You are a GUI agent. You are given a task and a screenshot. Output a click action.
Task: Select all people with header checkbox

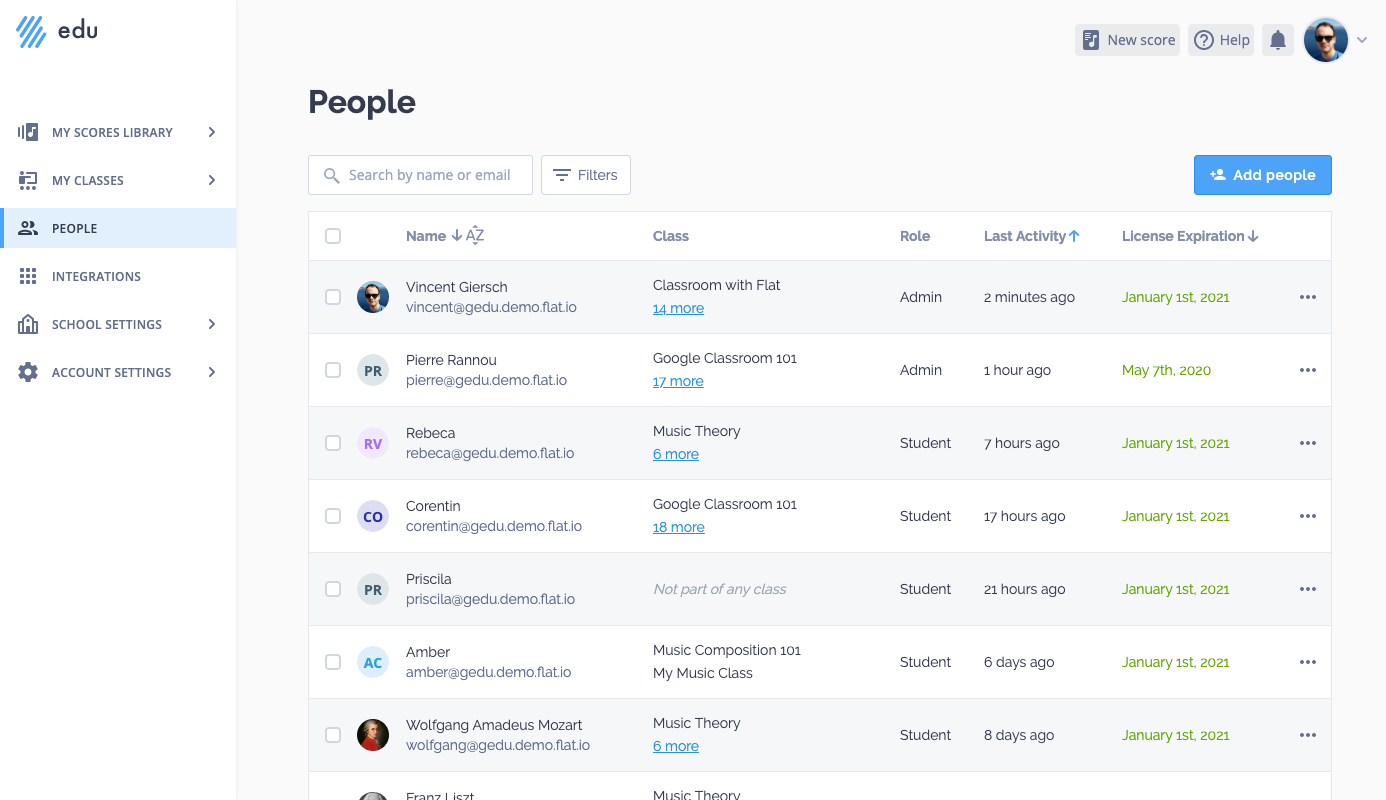point(333,236)
